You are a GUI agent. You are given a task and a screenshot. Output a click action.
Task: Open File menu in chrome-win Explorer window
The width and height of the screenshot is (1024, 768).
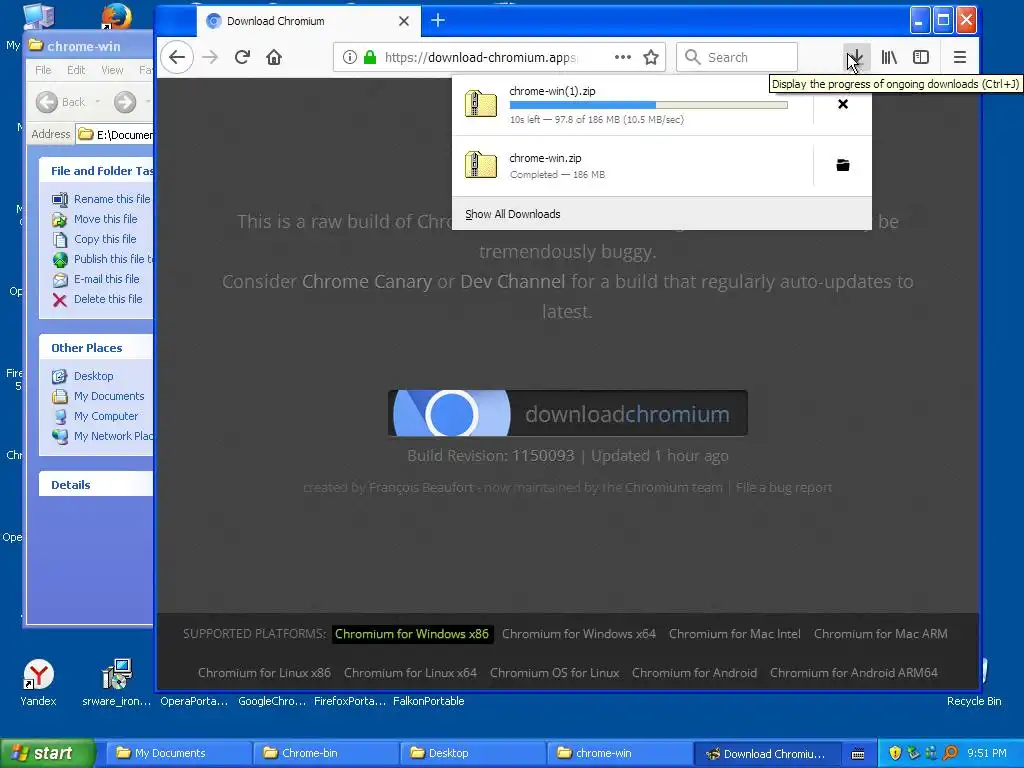click(43, 70)
